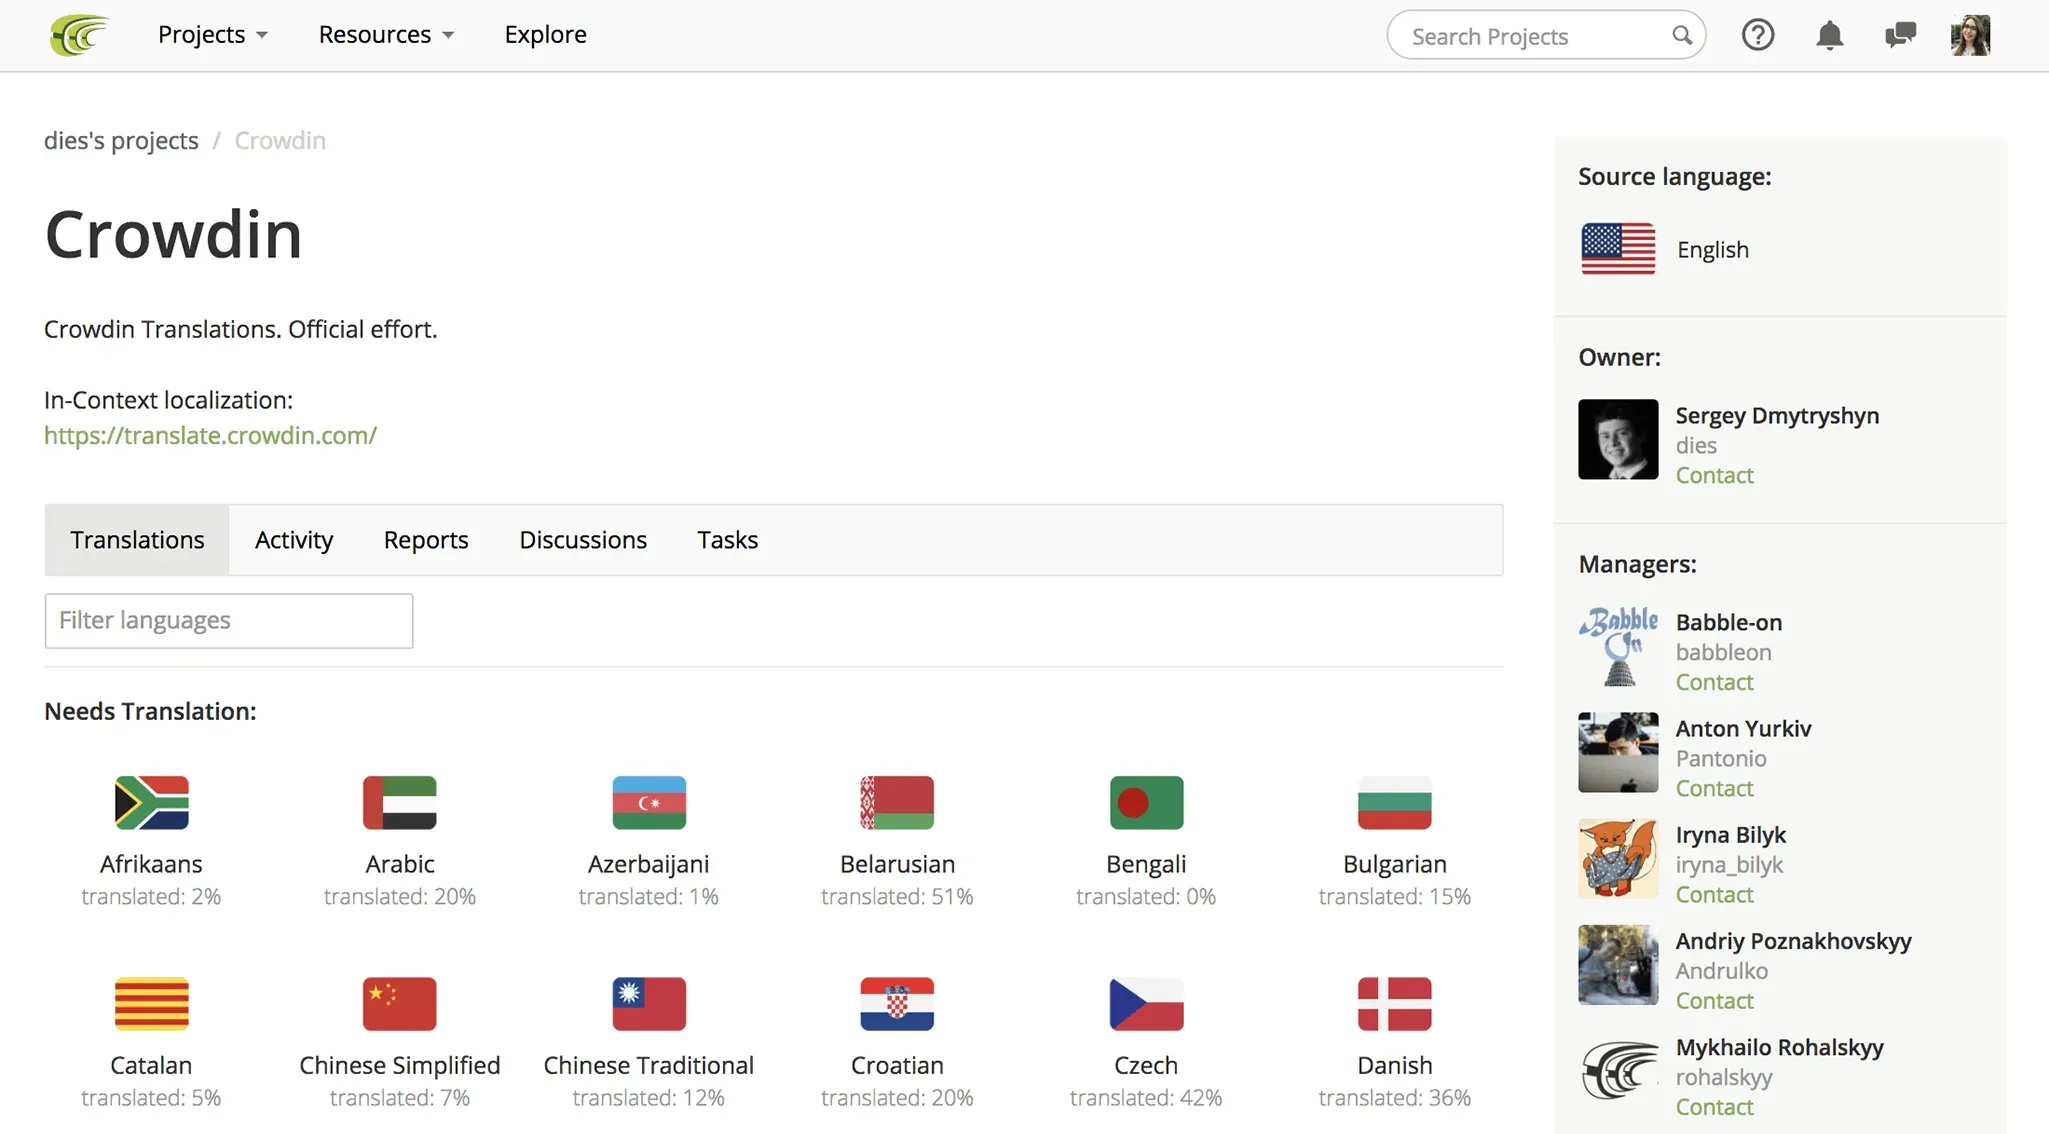Select the Afrikaans flag icon
The width and height of the screenshot is (2049, 1134).
(x=151, y=802)
